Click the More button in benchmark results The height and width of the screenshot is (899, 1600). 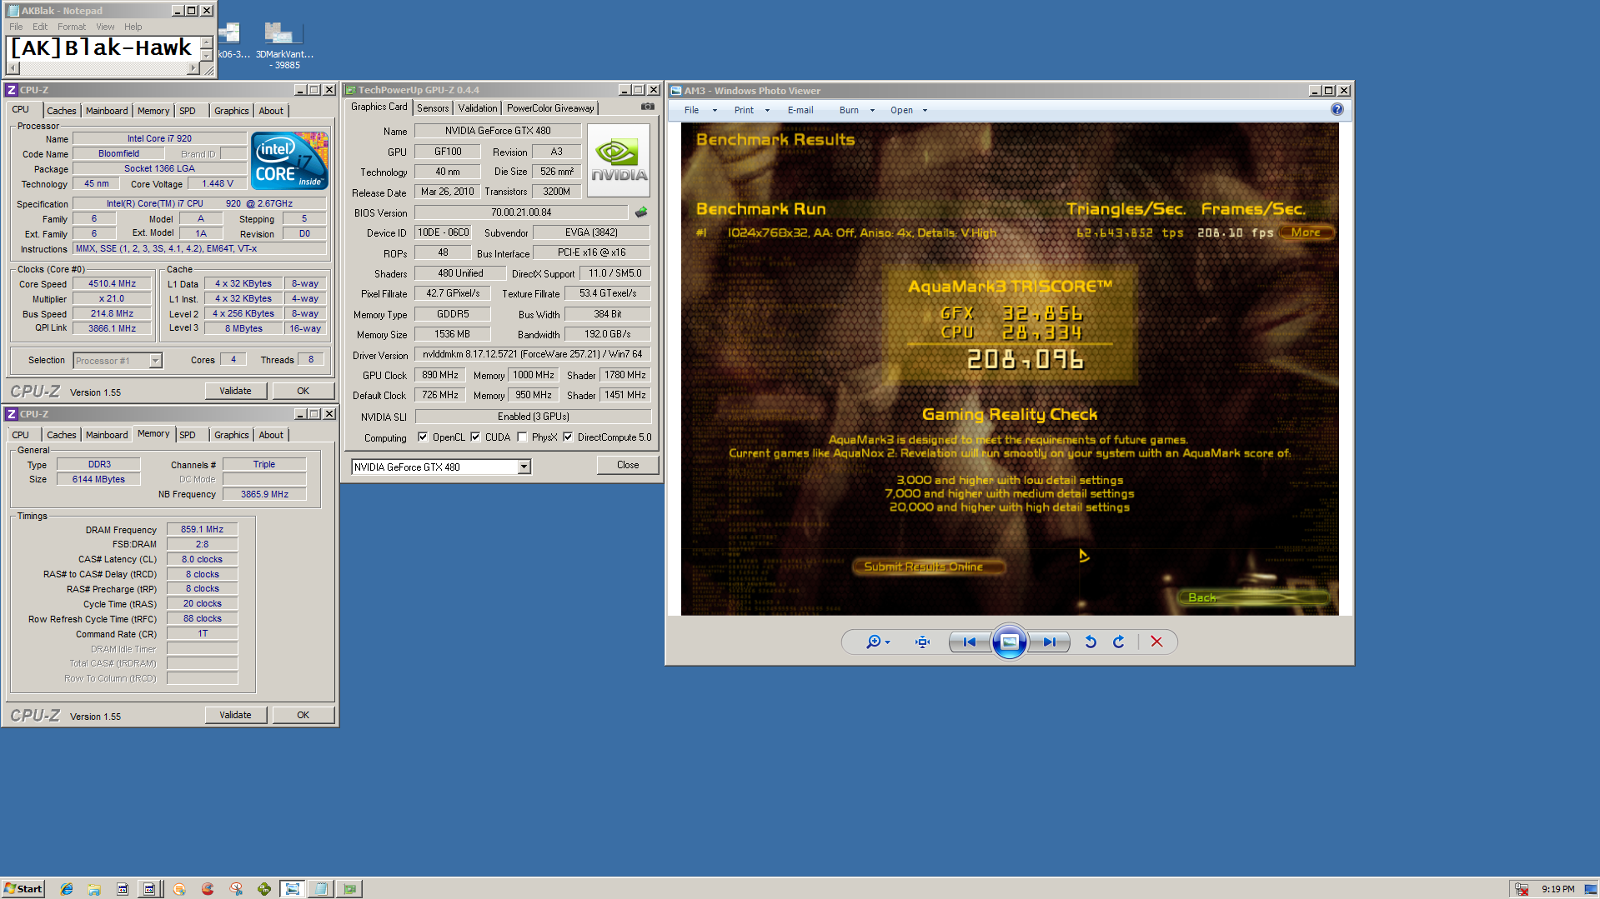(1305, 232)
